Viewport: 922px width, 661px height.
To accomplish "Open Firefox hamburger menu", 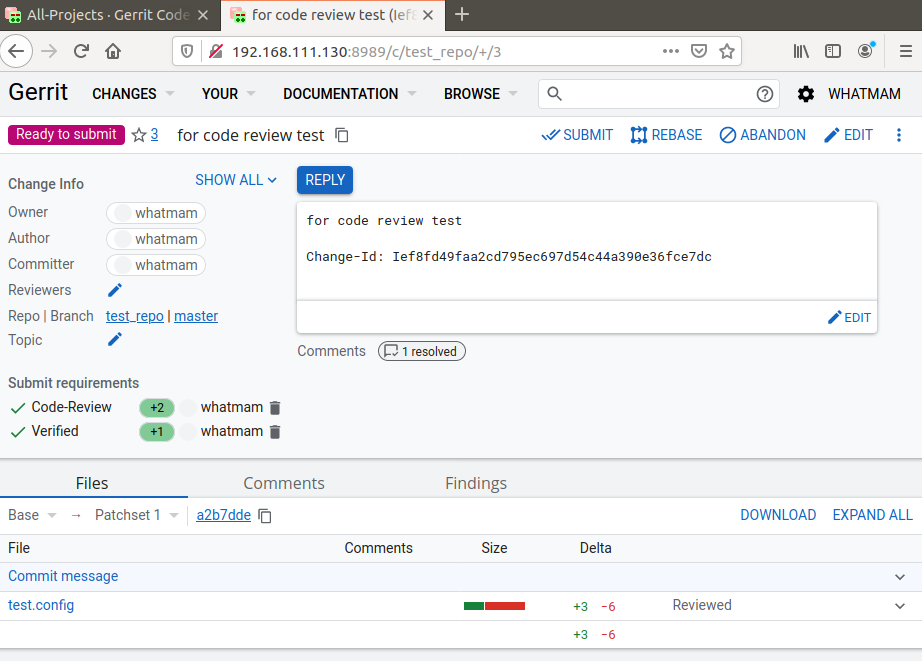I will coord(906,51).
